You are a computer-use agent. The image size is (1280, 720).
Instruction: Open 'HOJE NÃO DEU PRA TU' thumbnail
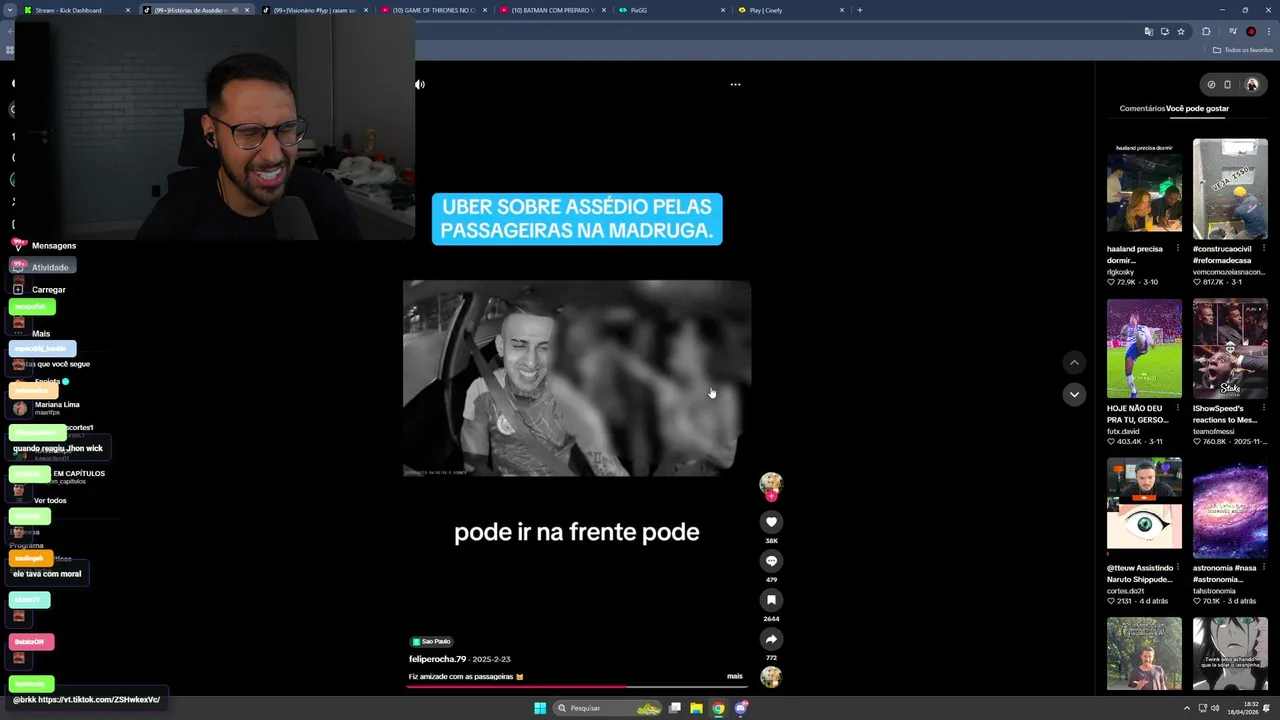pos(1144,348)
